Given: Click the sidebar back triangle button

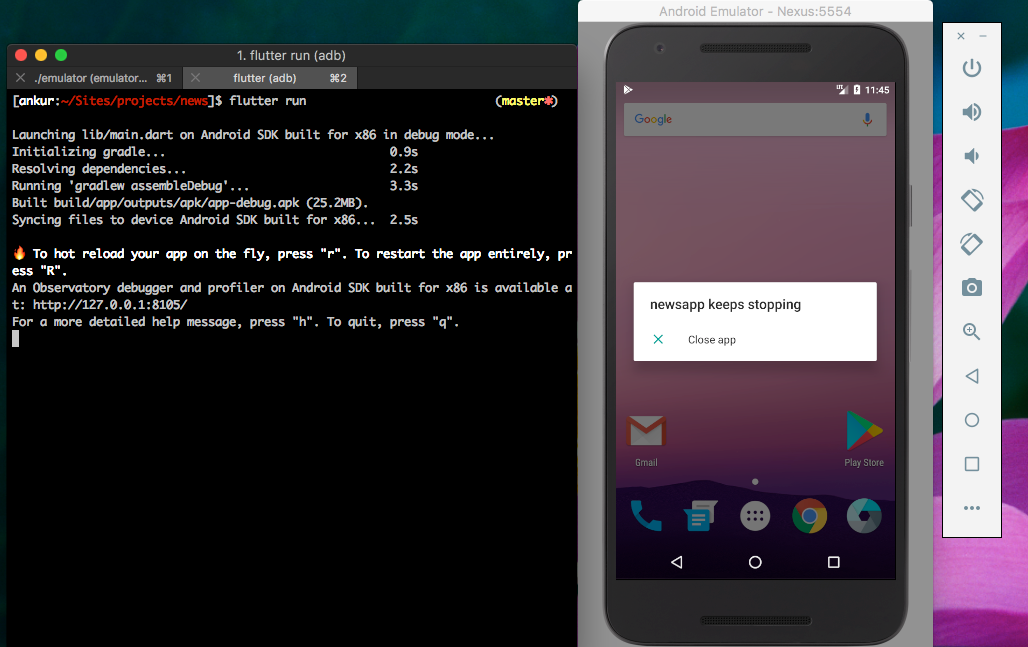Looking at the screenshot, I should 972,376.
